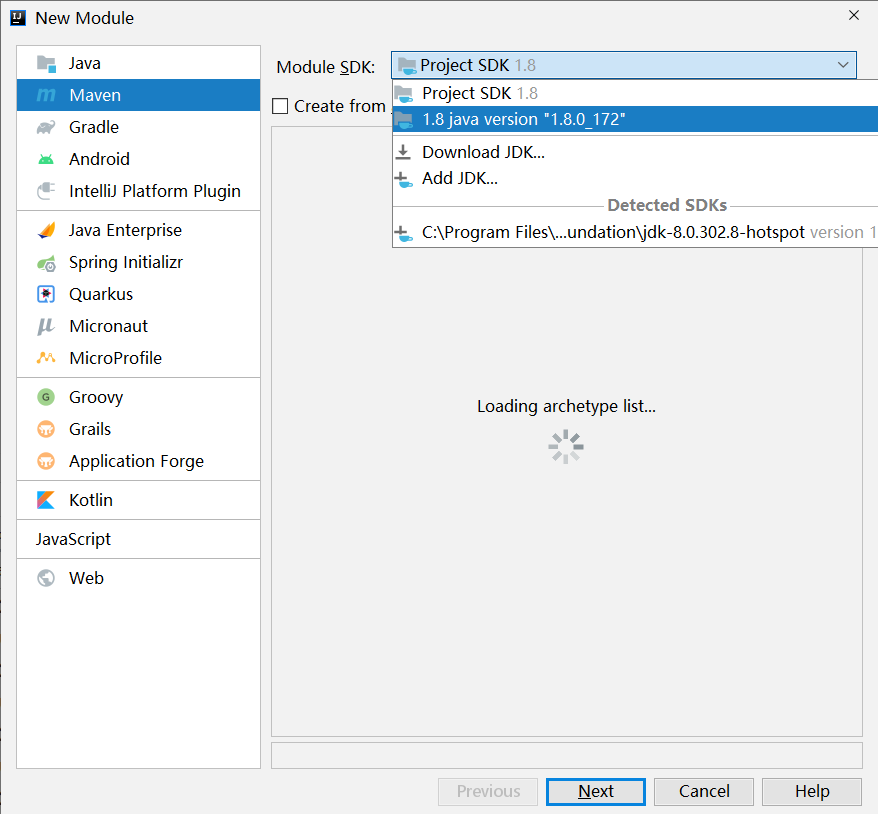Choose Add JDK... from the SDK list
The height and width of the screenshot is (814, 878).
coord(635,178)
